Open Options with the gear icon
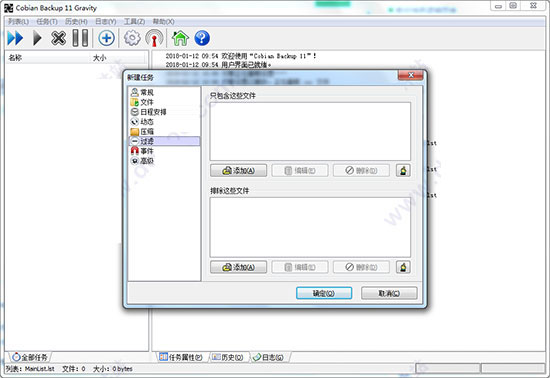550x378 pixels. pos(132,38)
